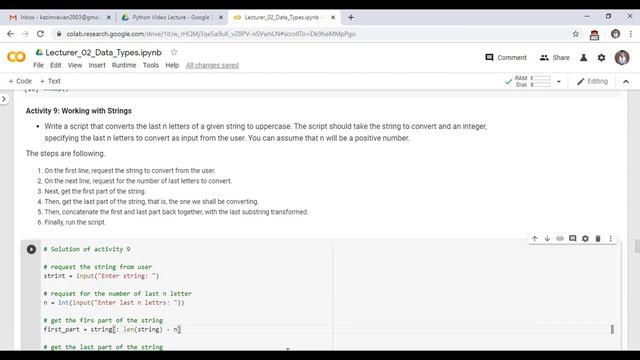Open the Help menu
640x360 pixels.
(x=172, y=65)
